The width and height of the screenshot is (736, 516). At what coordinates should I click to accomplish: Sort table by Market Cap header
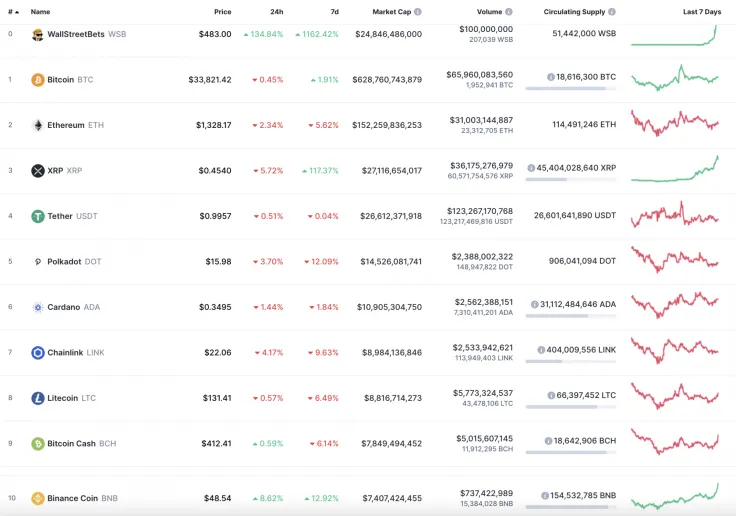[x=391, y=12]
